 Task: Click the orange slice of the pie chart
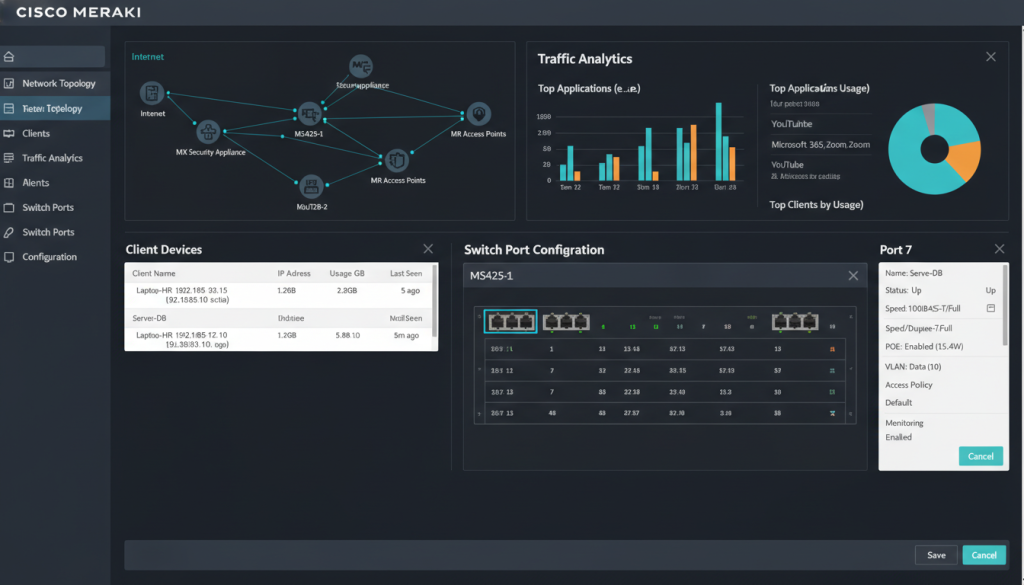coord(967,160)
